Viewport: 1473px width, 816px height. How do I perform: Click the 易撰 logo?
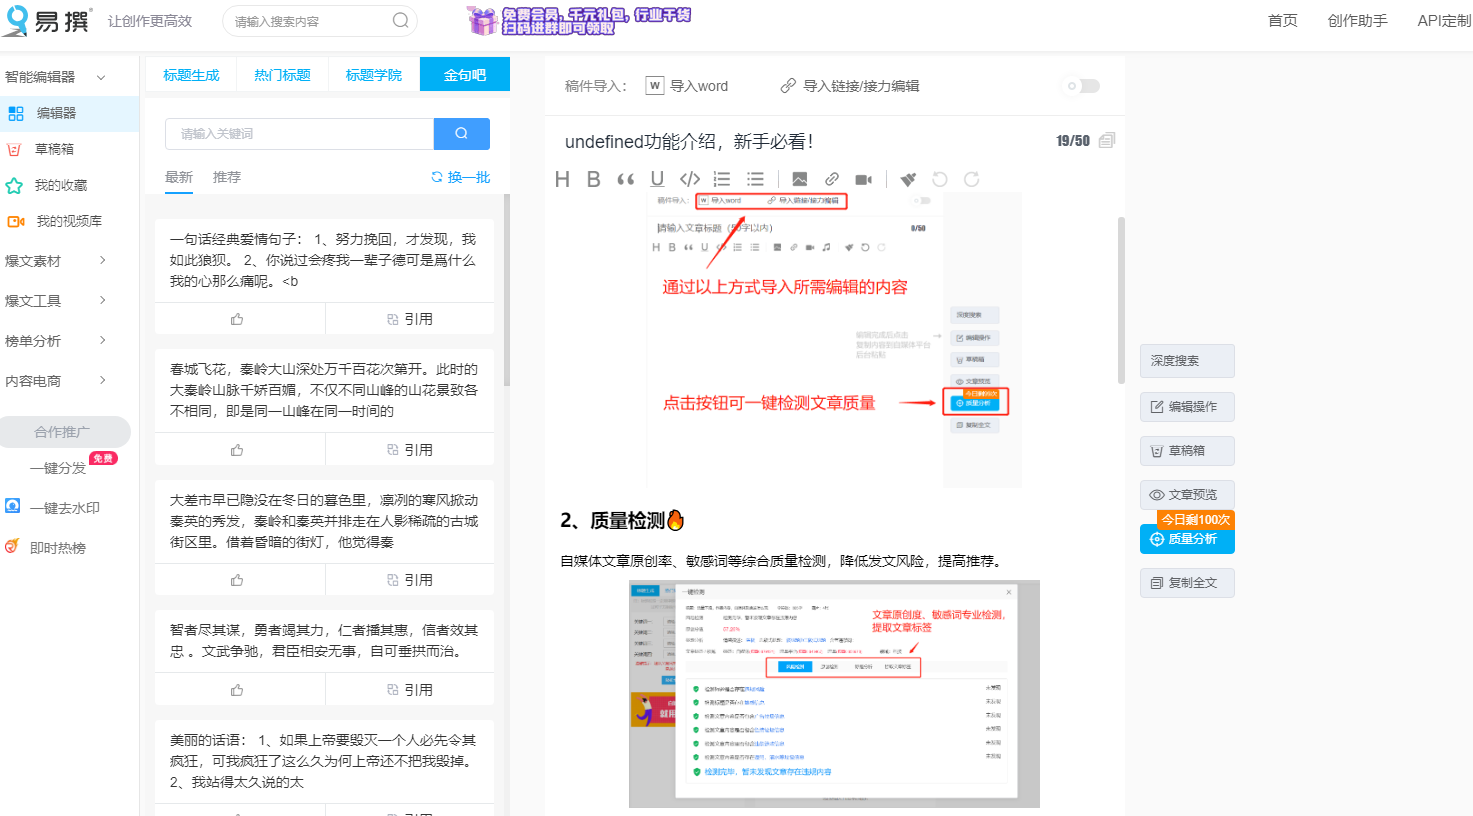pyautogui.click(x=46, y=20)
